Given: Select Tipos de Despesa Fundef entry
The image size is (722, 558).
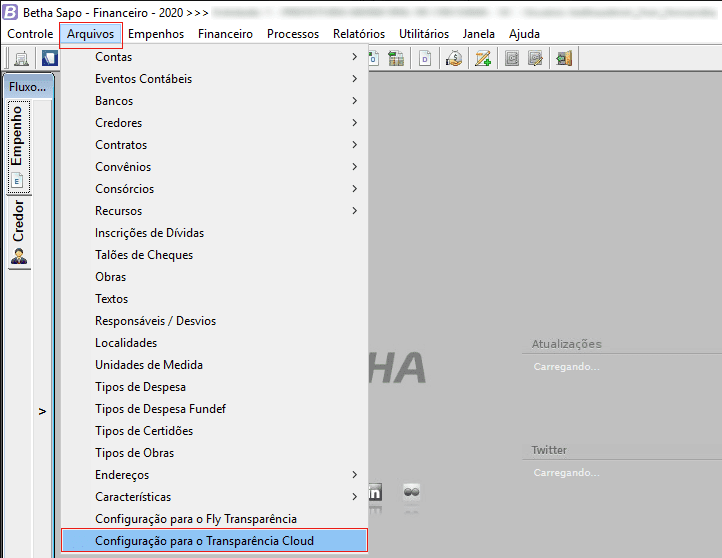Looking at the screenshot, I should click(215, 409).
